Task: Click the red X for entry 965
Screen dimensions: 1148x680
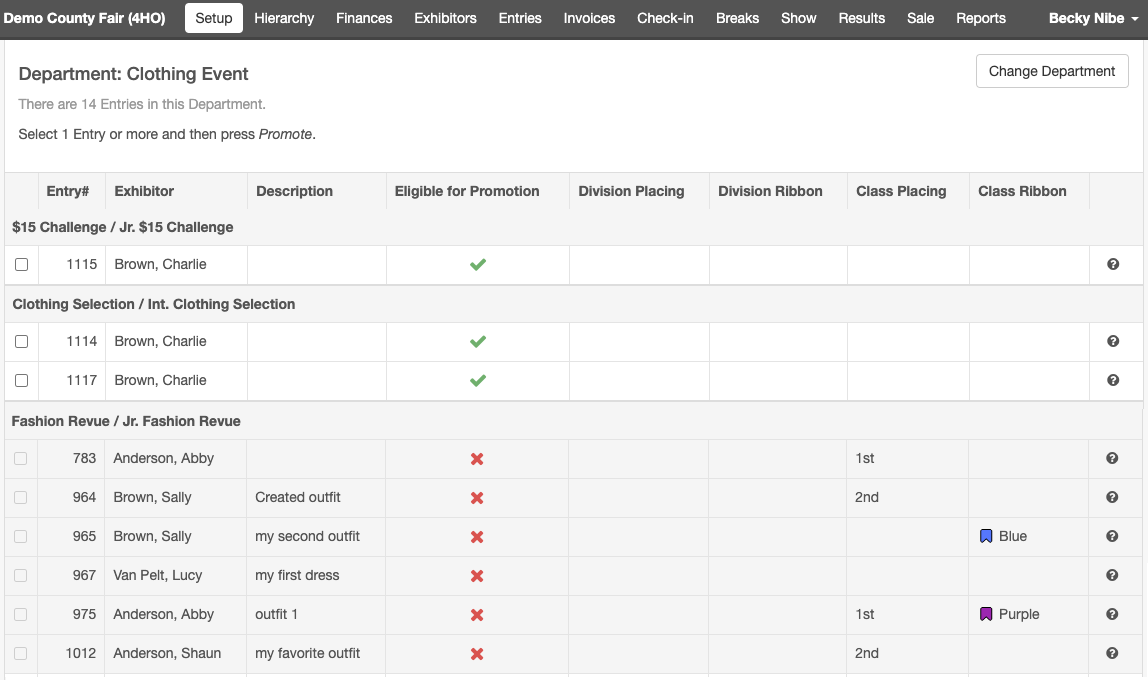Action: coord(477,537)
